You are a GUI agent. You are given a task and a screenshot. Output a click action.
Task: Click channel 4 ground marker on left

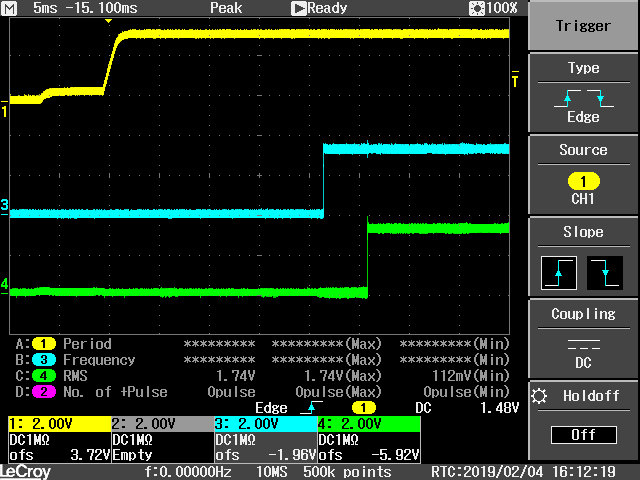click(x=4, y=285)
